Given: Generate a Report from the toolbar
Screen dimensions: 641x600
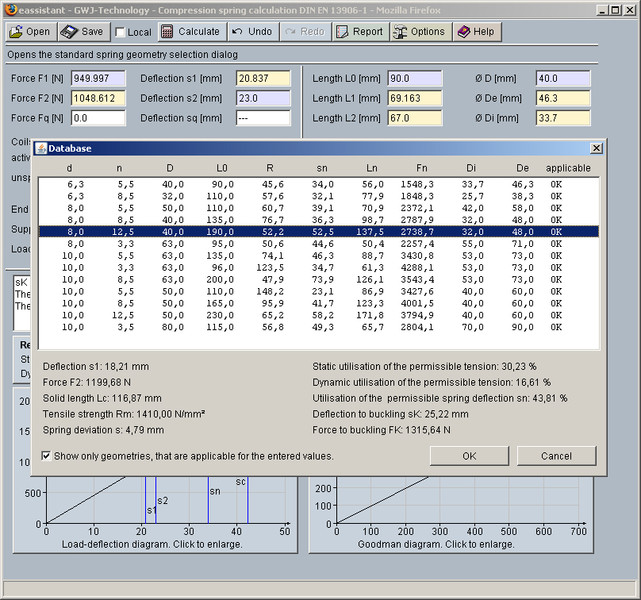Looking at the screenshot, I should pos(359,32).
